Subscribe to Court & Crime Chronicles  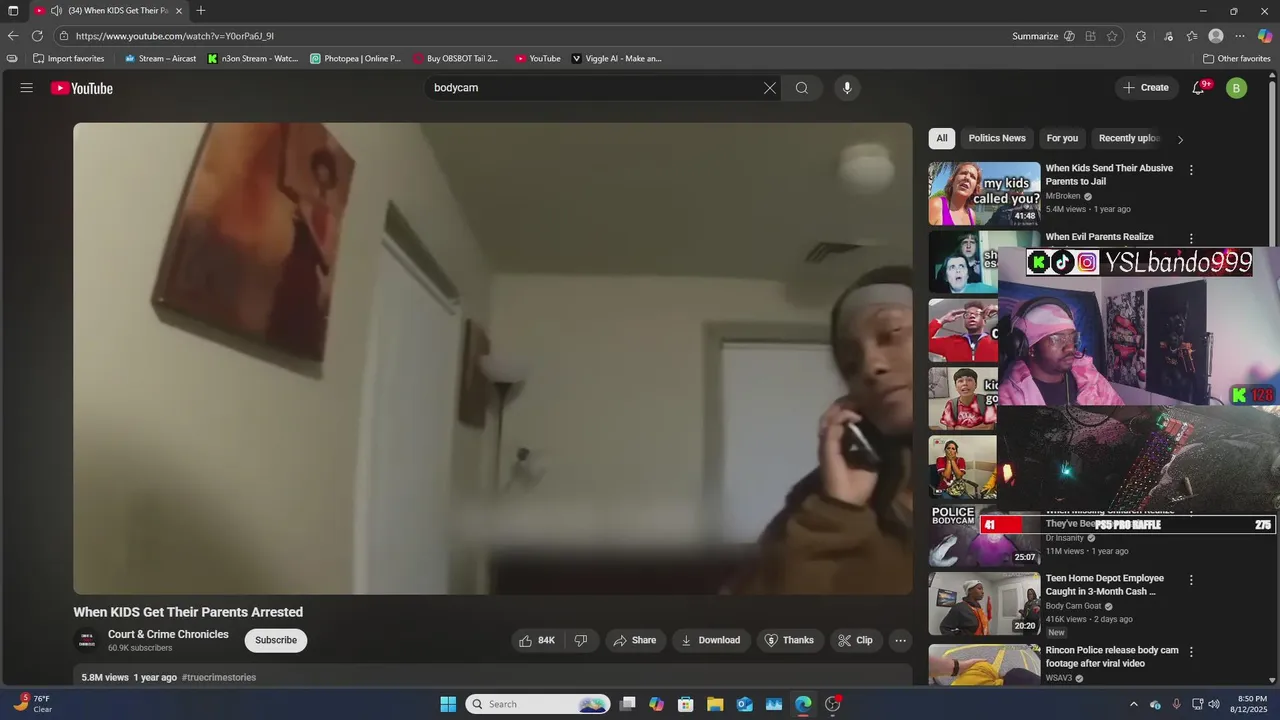tap(276, 640)
